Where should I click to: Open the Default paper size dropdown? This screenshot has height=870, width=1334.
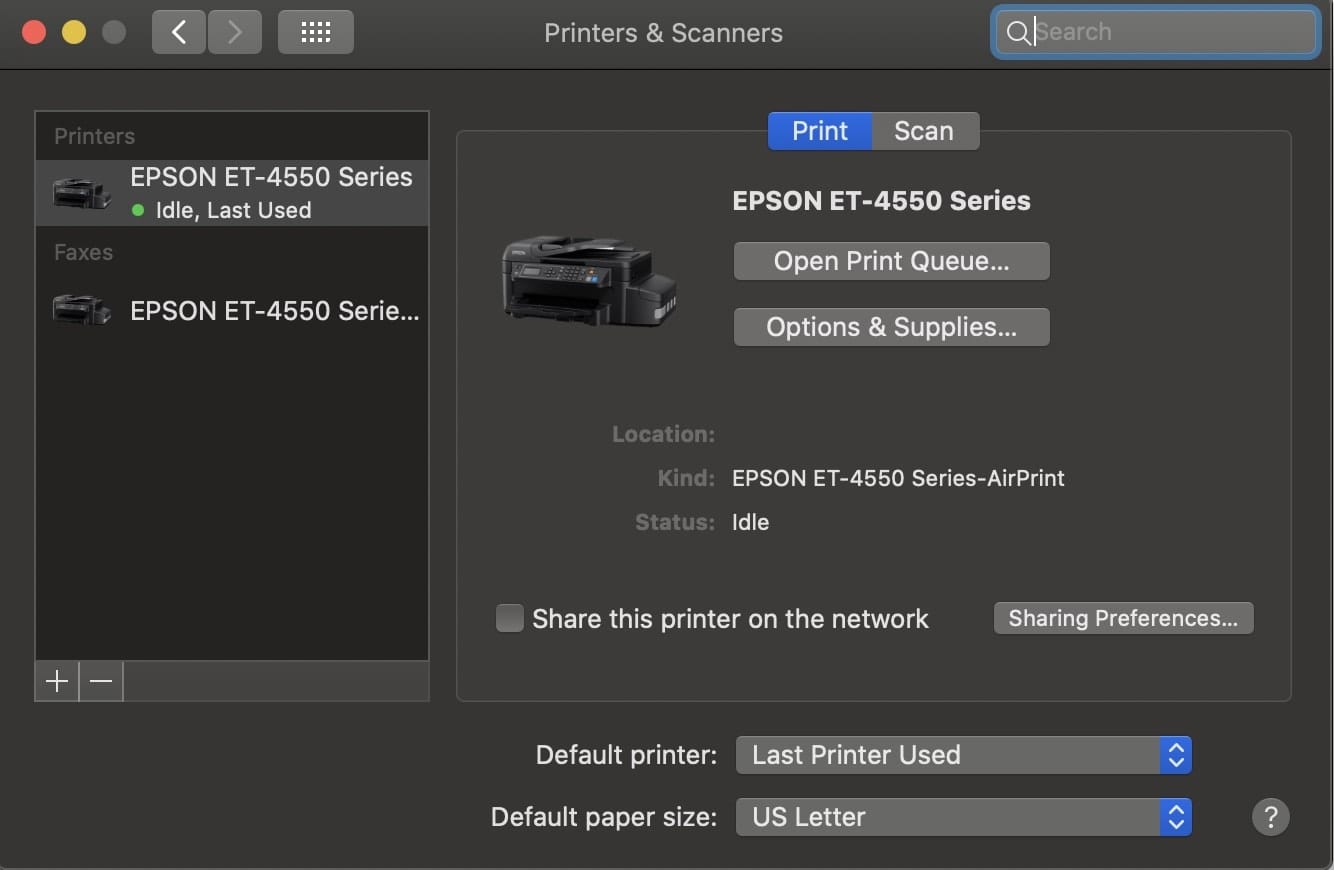963,817
